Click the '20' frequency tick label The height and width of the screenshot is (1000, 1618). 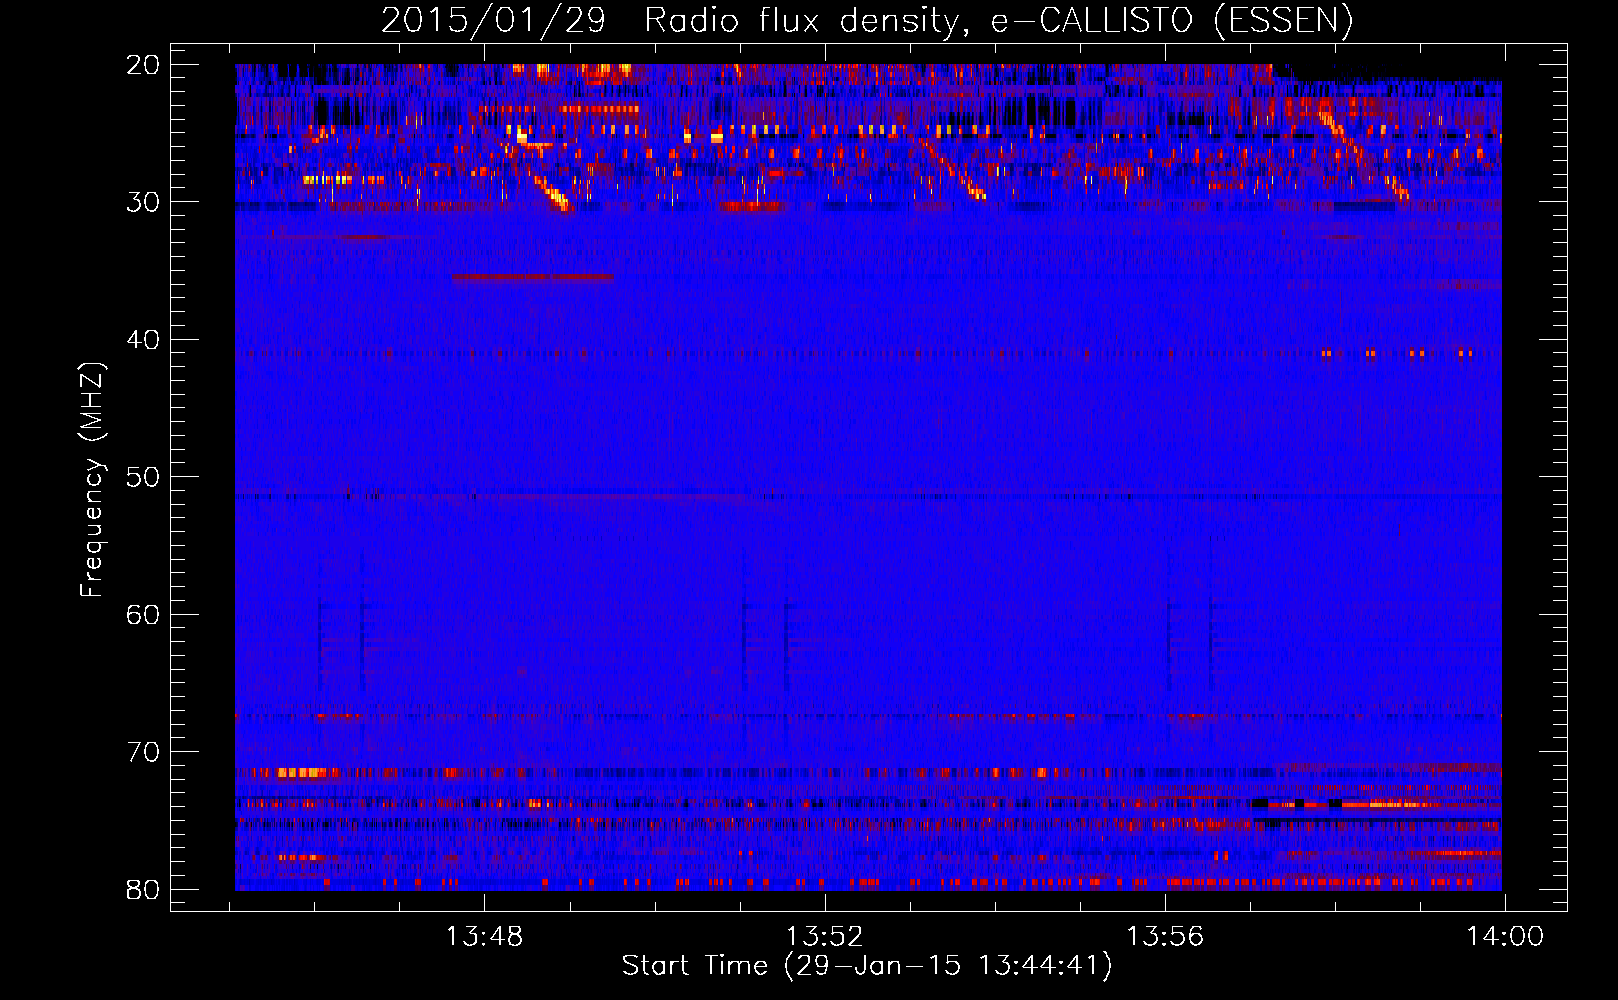[x=143, y=65]
